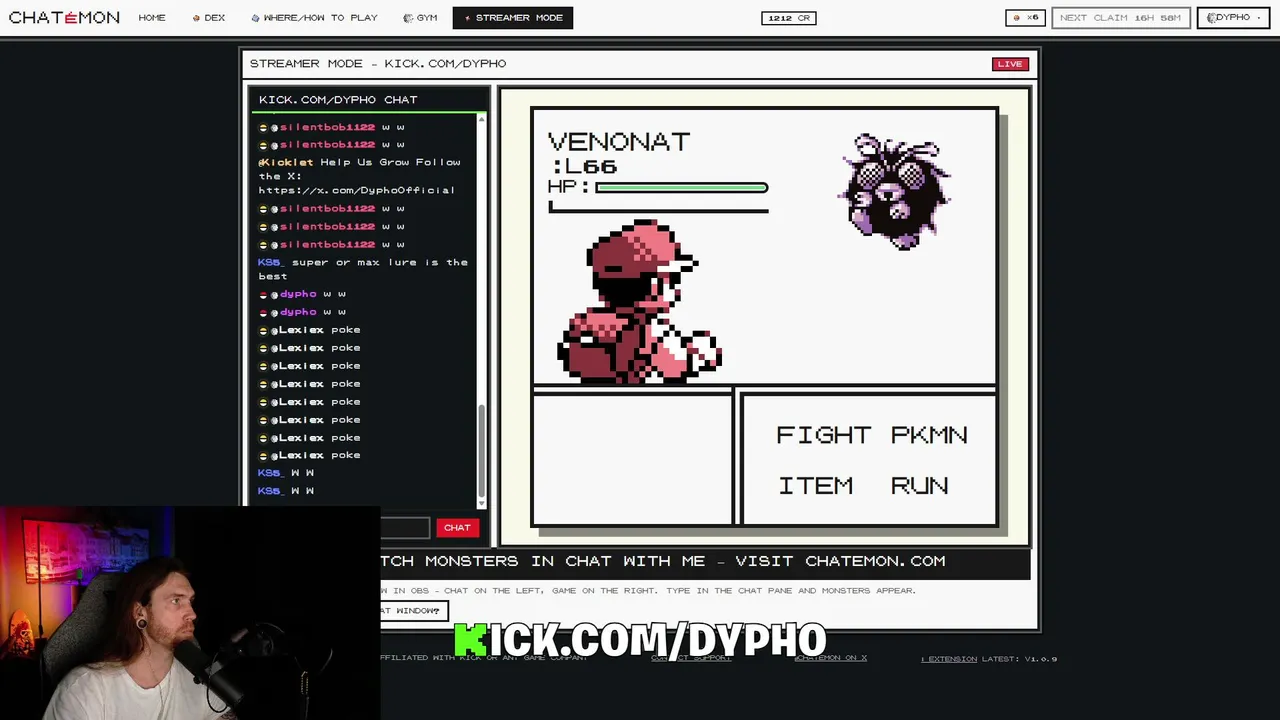This screenshot has width=1280, height=720.
Task: Open Where/How To Play page
Action: pyautogui.click(x=314, y=17)
